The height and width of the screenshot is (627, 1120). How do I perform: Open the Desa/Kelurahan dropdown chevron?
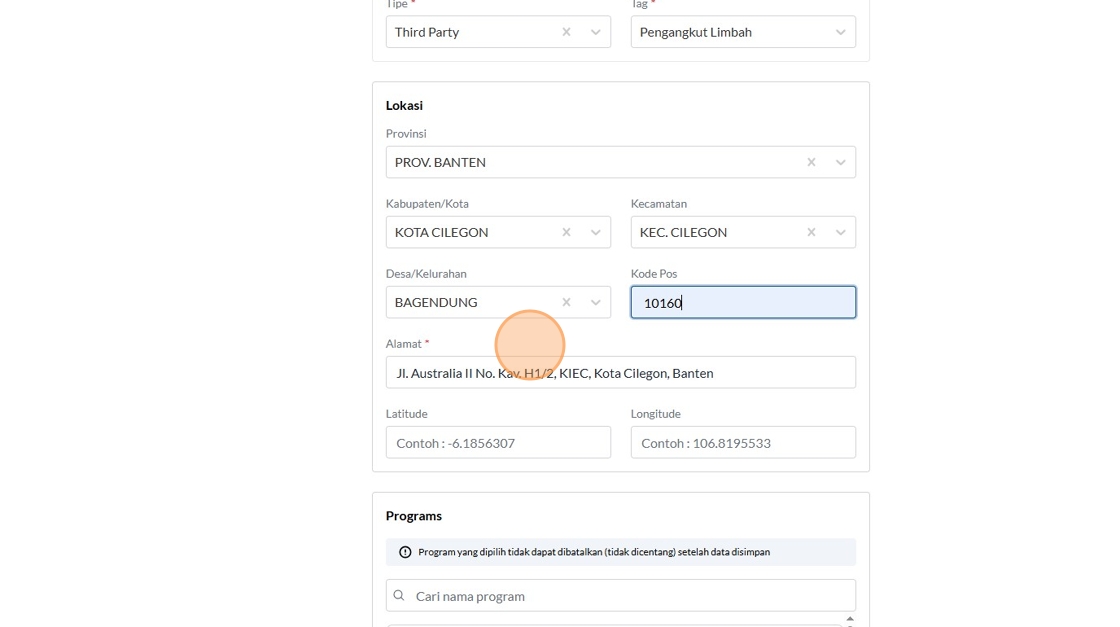pyautogui.click(x=596, y=302)
